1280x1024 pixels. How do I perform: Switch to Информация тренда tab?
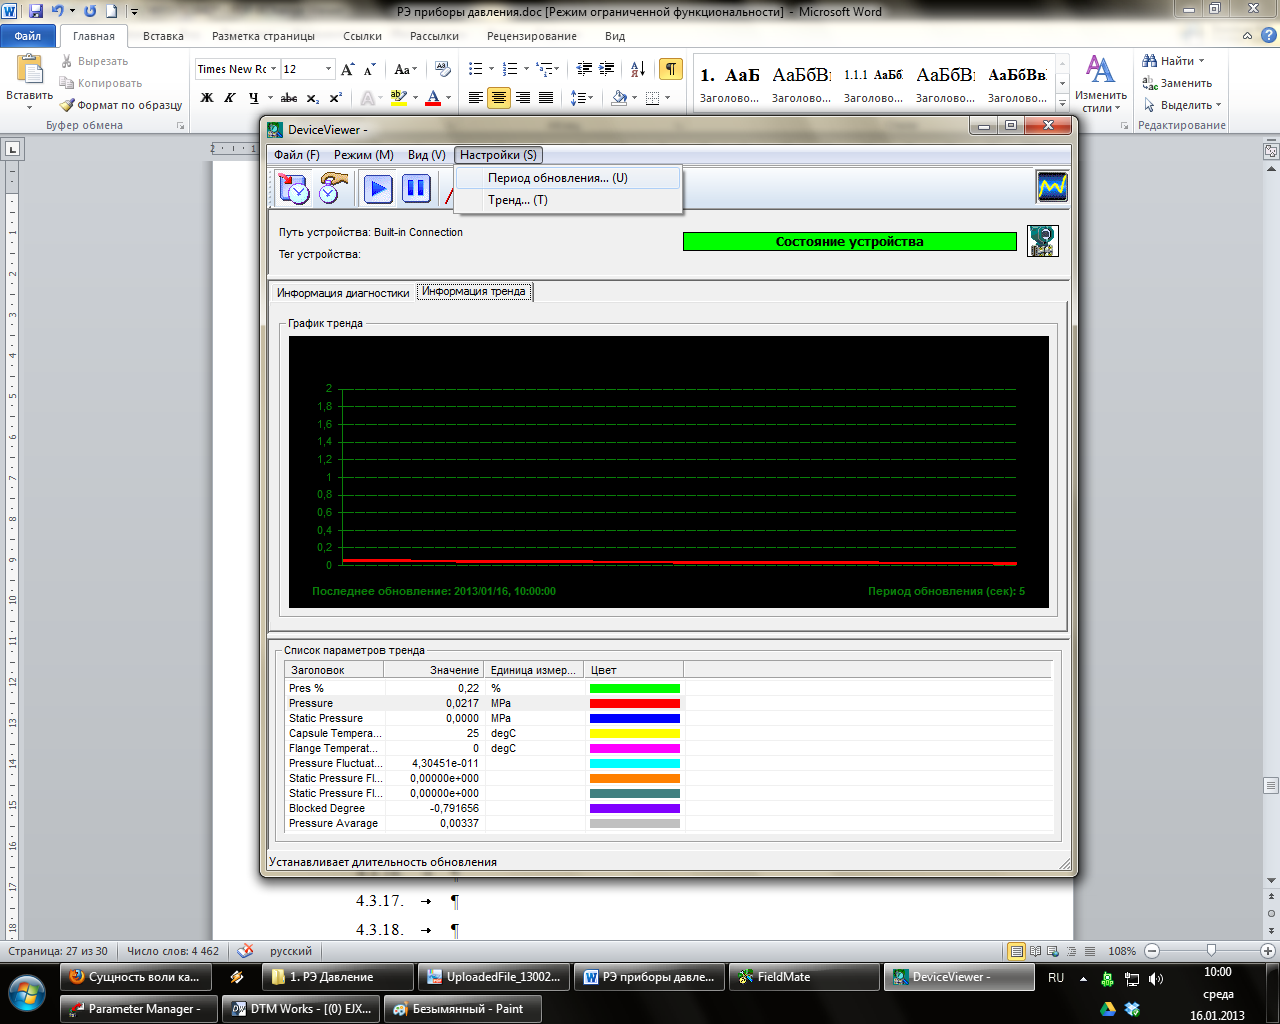(474, 291)
